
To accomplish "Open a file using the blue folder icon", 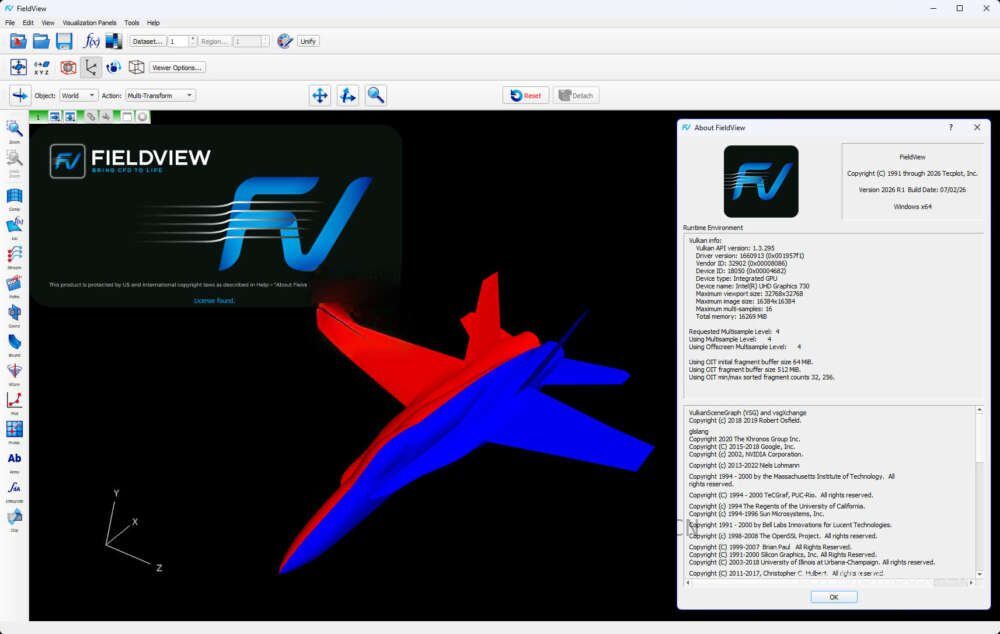I will click(41, 41).
